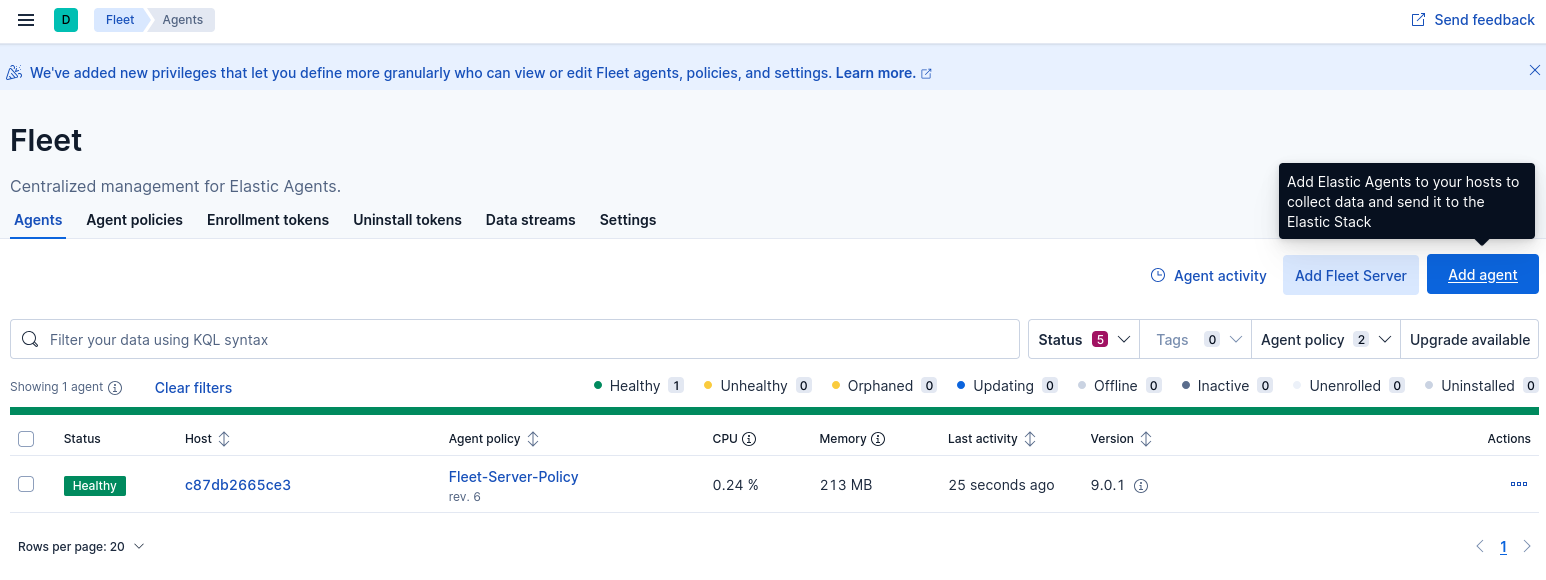
Task: Click the 'rev. 6' policy revision text
Action: (465, 497)
